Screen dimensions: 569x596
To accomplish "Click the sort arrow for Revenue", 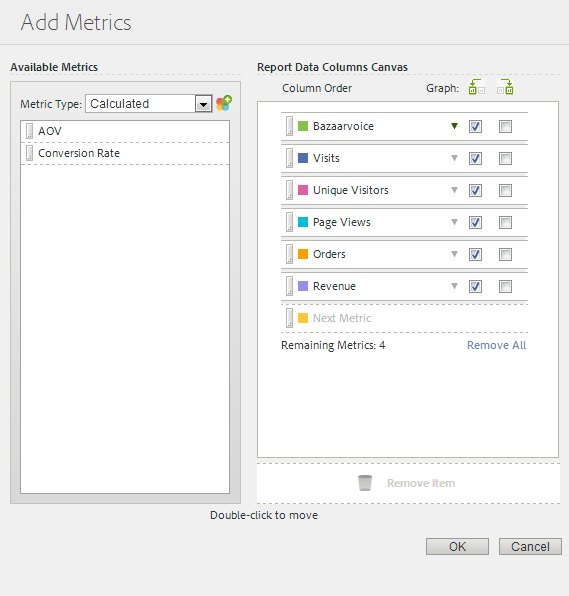I will [454, 286].
